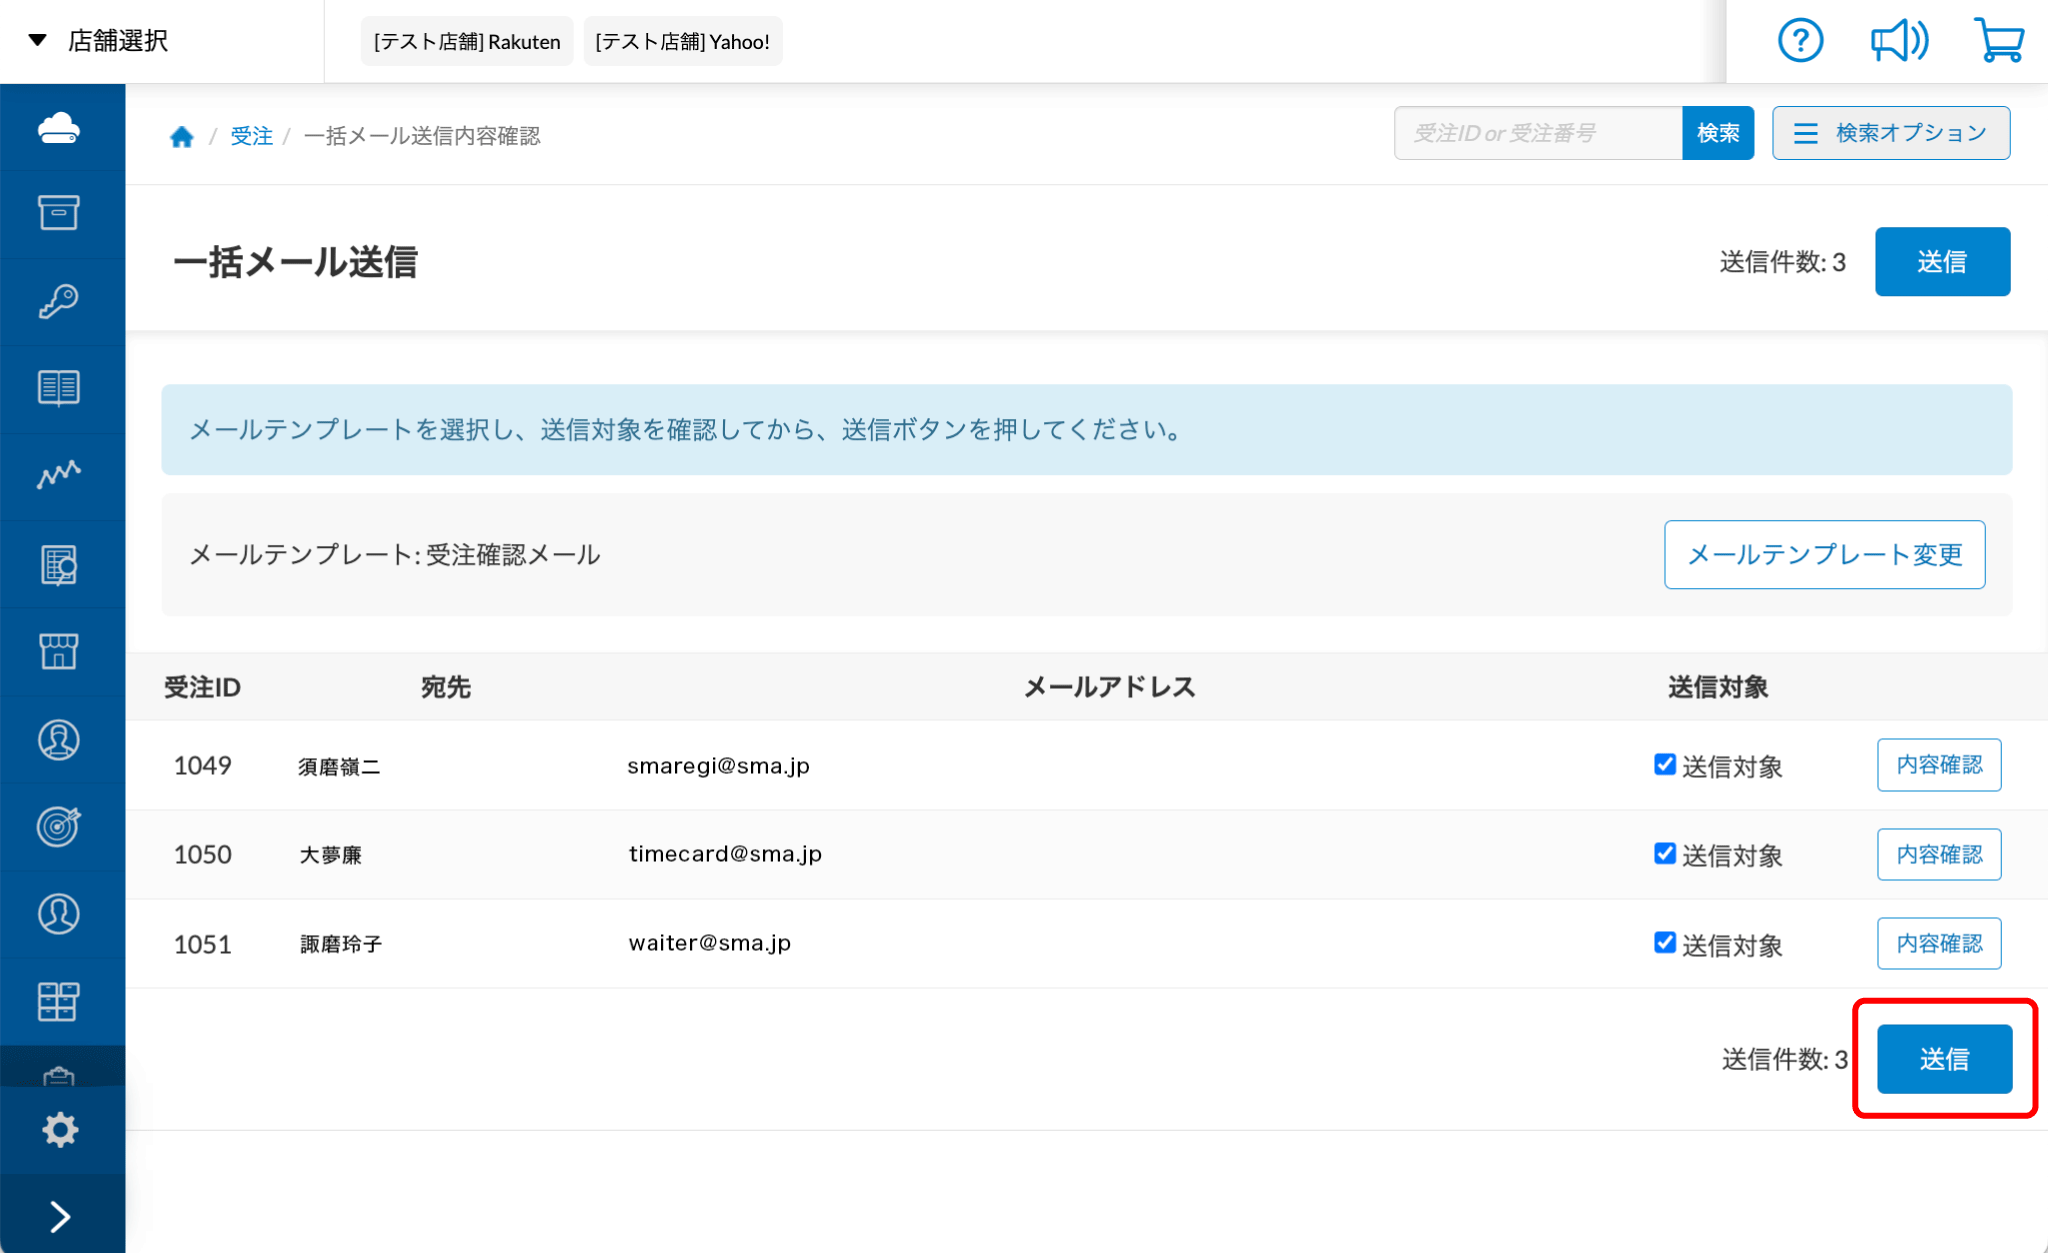Open the shopping cart icon
This screenshot has height=1253, width=2048.
(x=1998, y=41)
